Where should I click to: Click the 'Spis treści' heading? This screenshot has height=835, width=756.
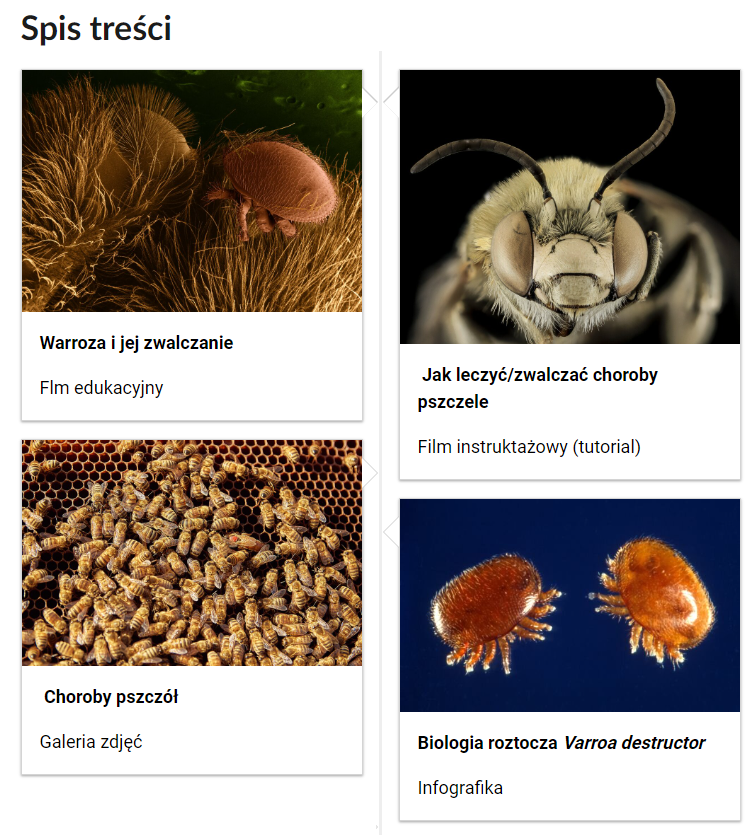click(96, 28)
